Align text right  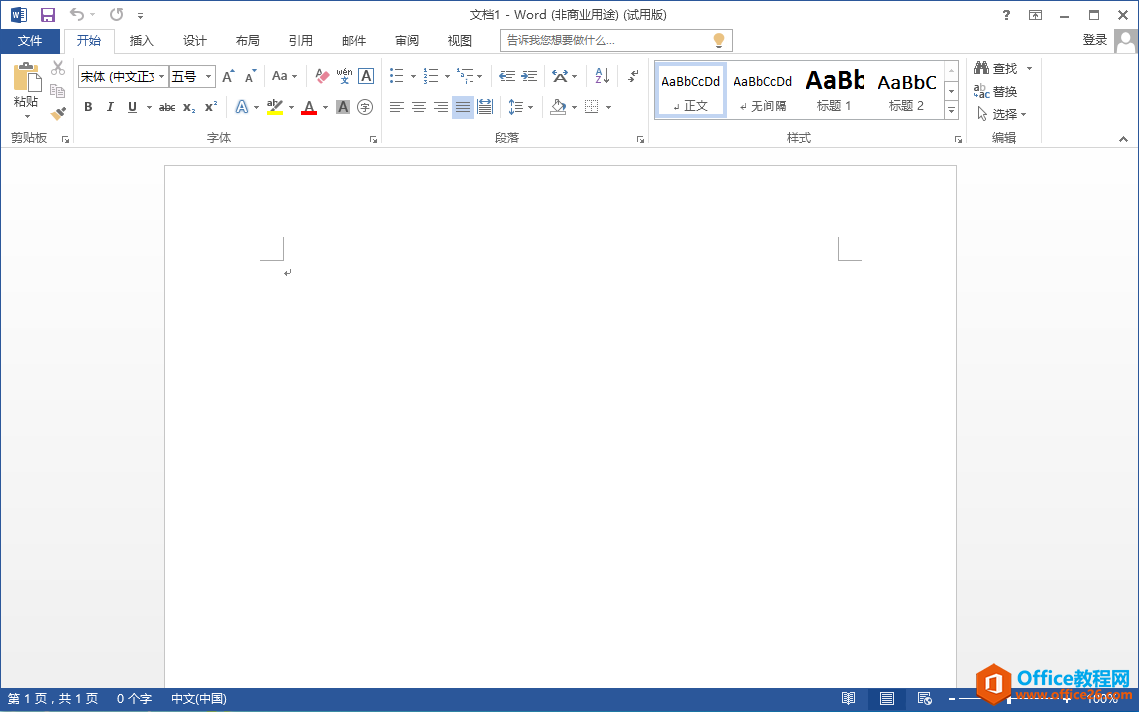[441, 107]
